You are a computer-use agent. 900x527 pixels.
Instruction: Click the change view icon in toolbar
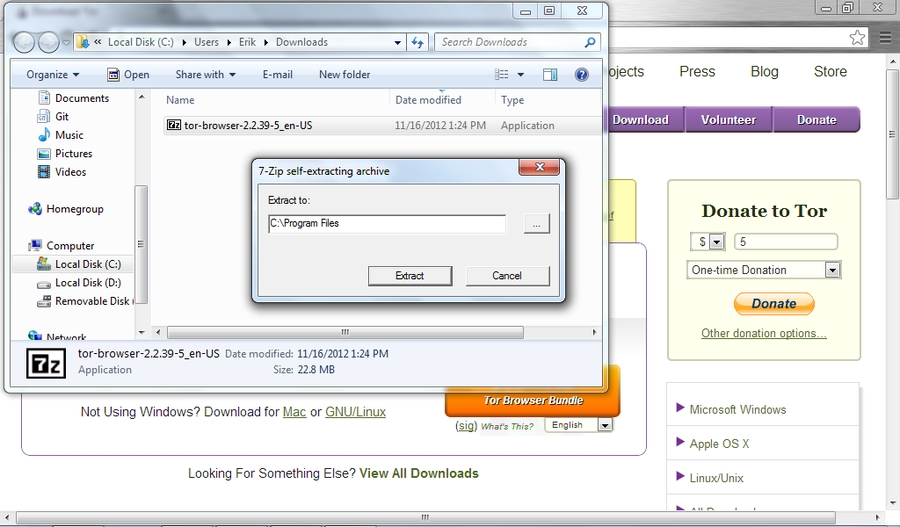(x=502, y=75)
